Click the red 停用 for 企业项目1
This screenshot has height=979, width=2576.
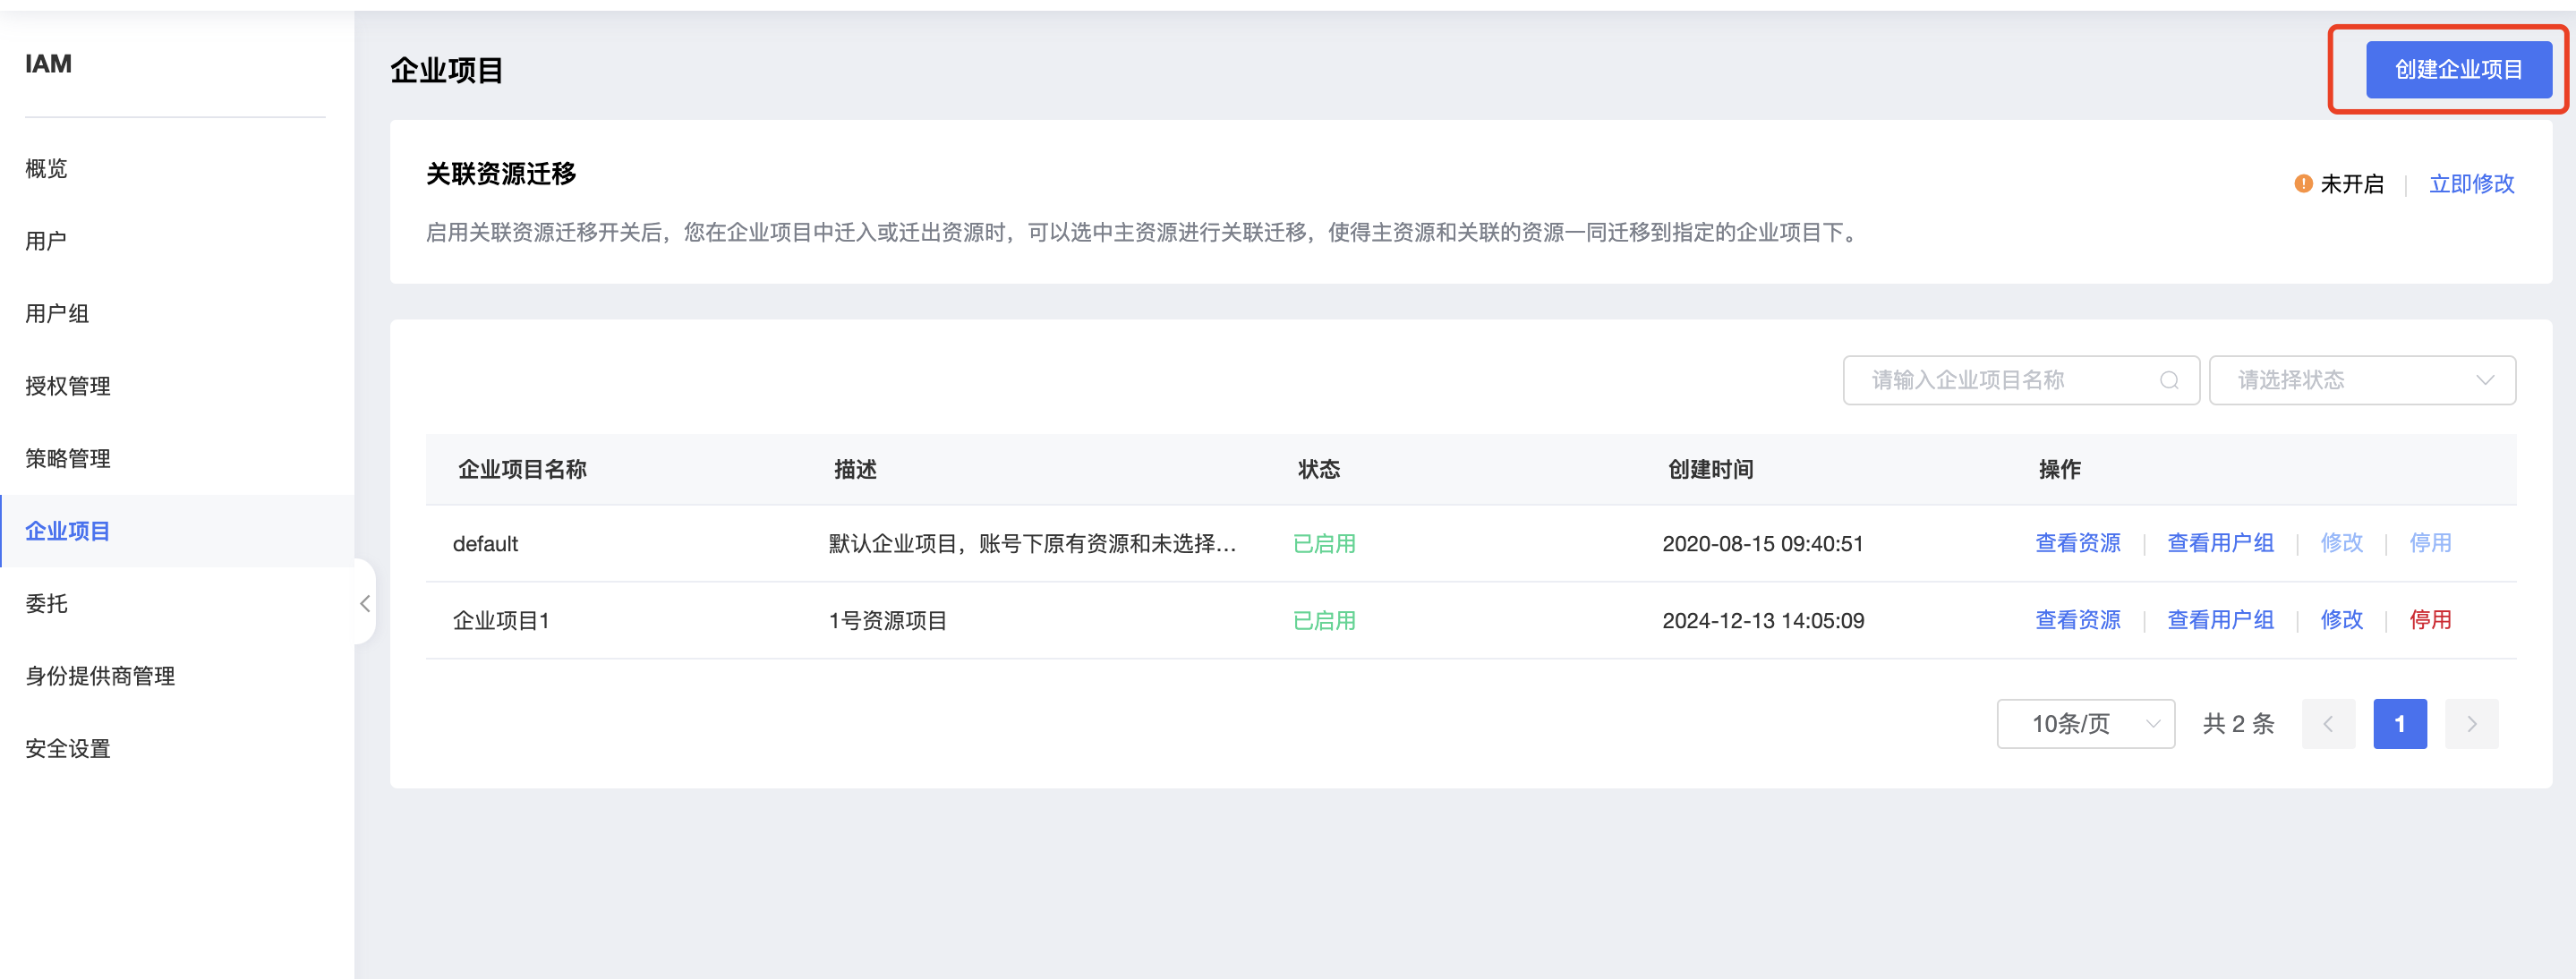[x=2430, y=620]
